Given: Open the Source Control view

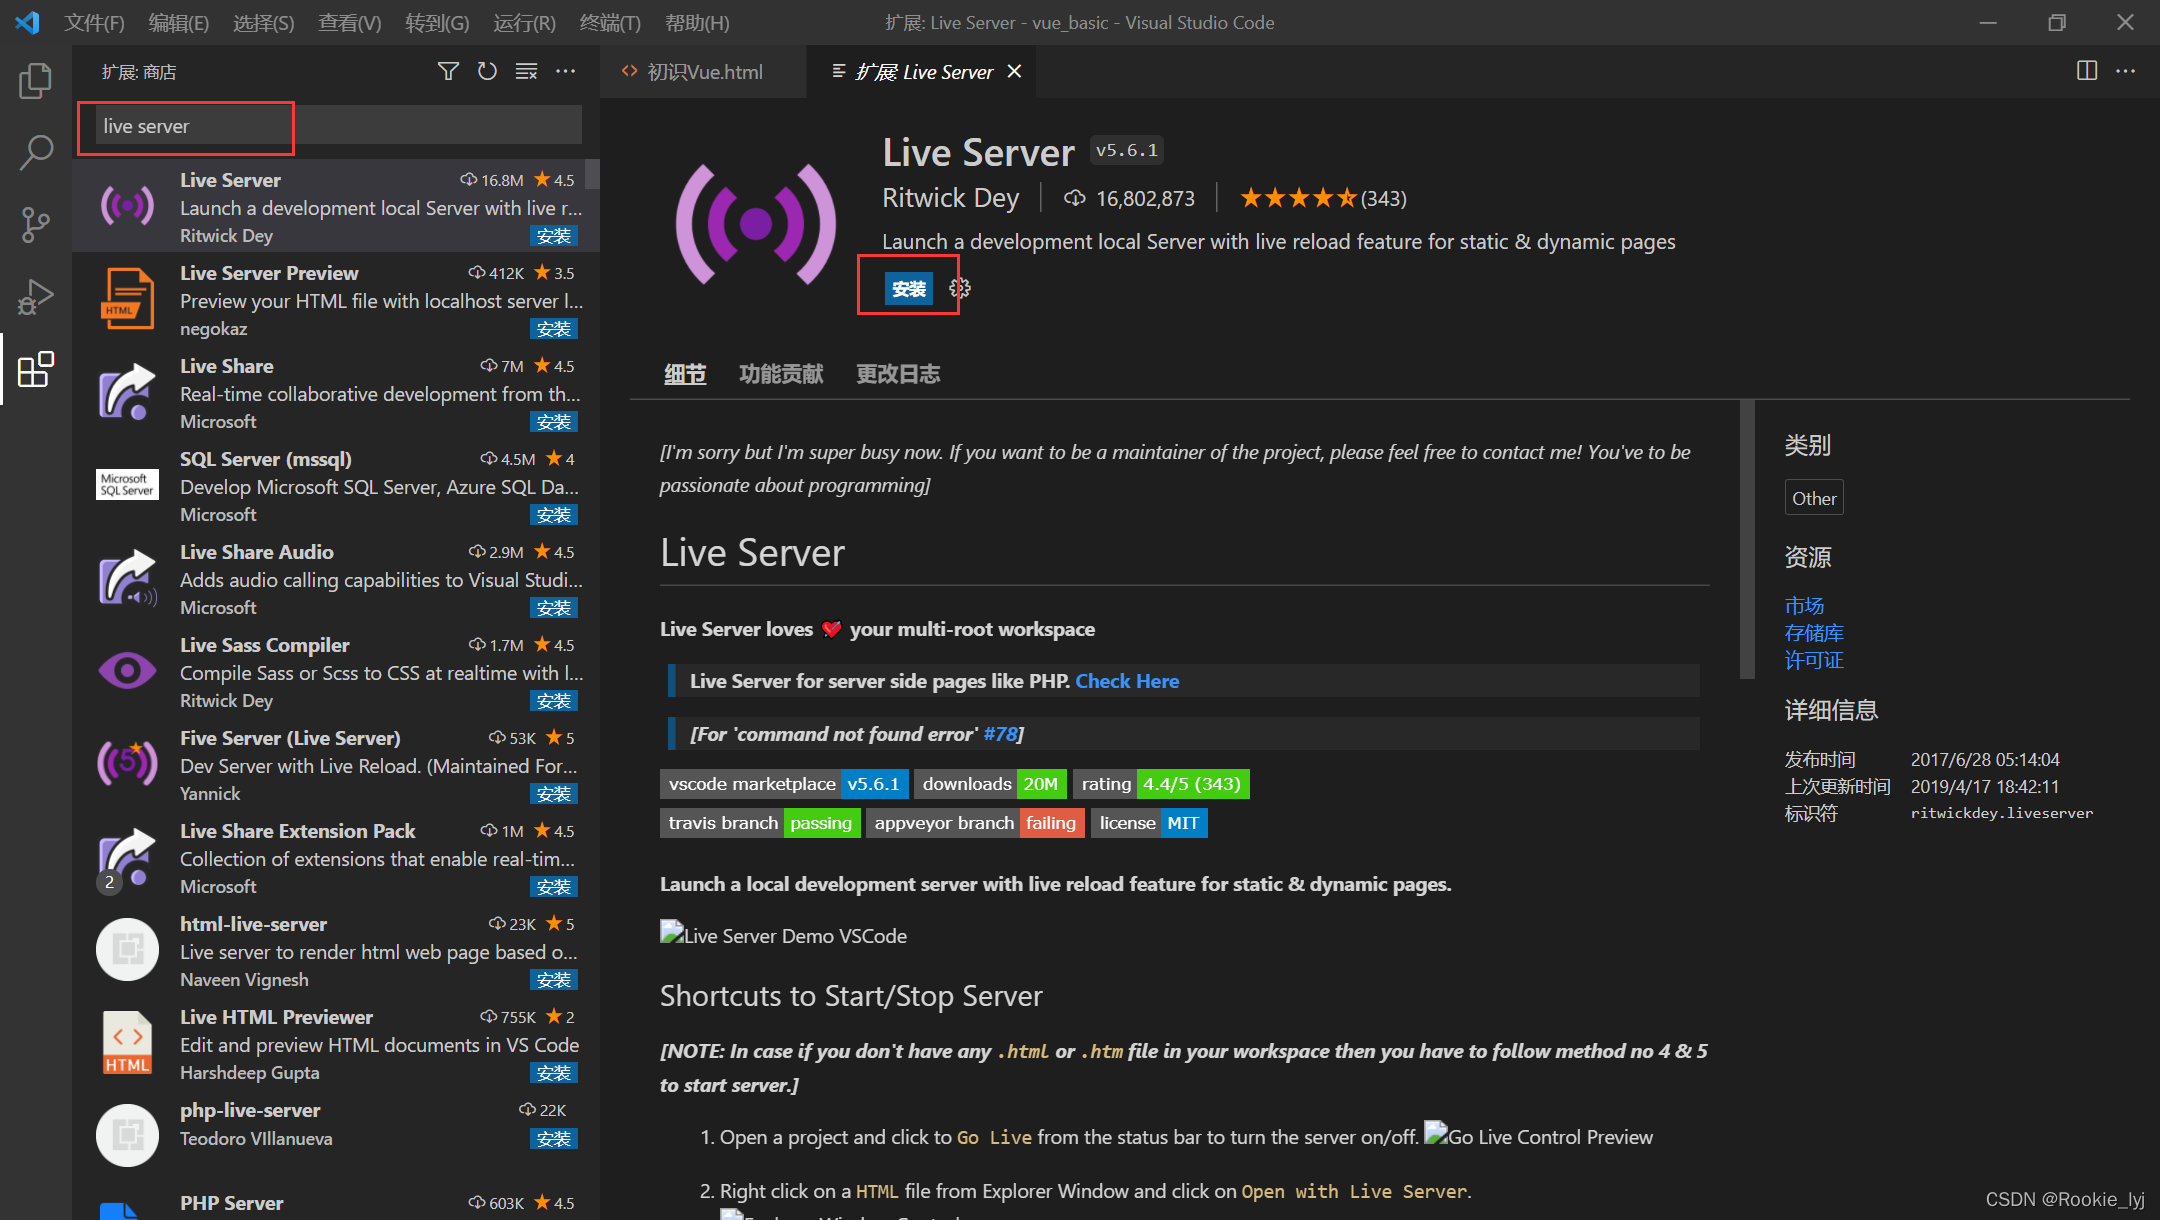Looking at the screenshot, I should pyautogui.click(x=36, y=225).
